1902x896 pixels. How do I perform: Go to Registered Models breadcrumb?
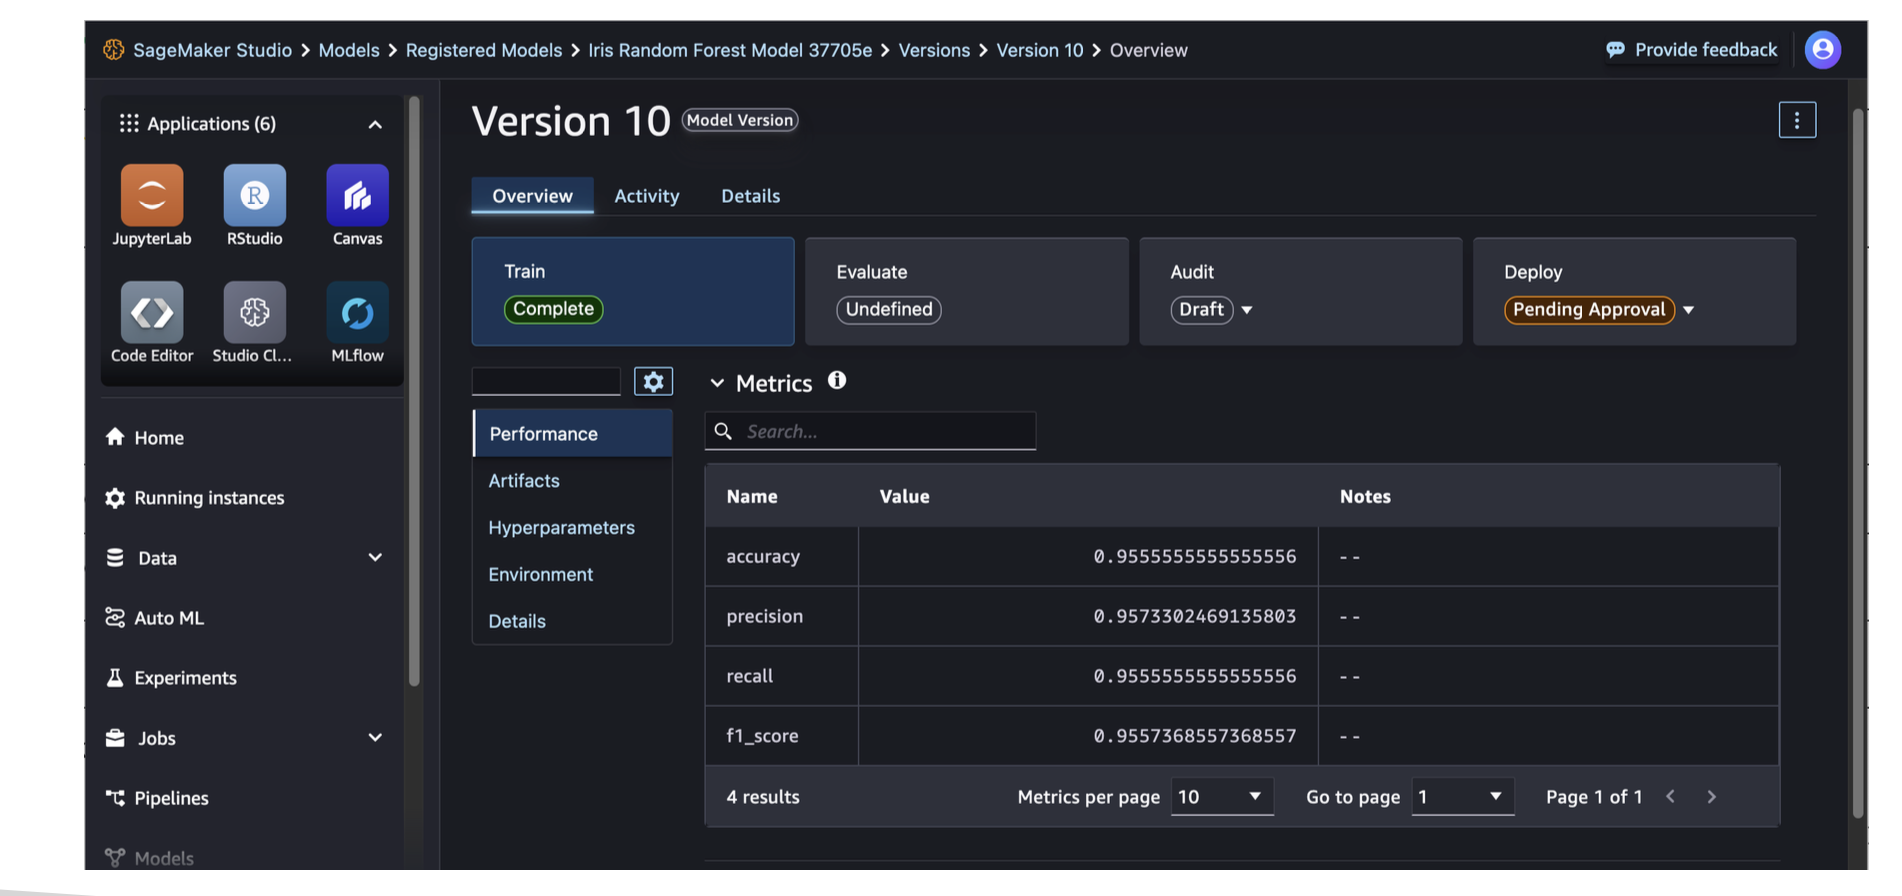483,50
